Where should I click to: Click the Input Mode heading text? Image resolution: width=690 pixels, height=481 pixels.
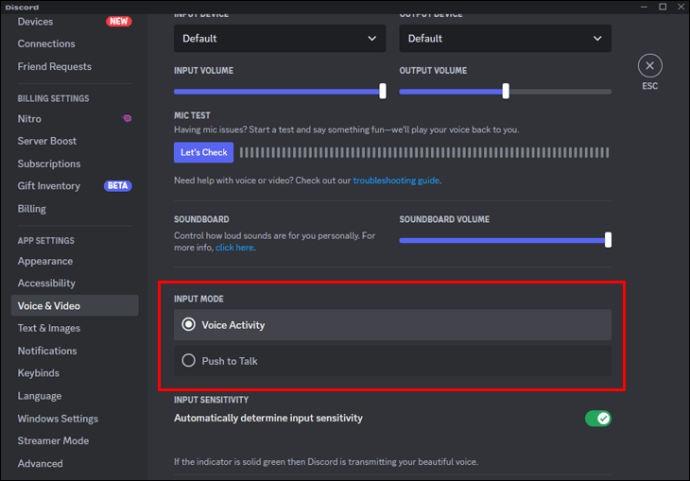(x=198, y=299)
